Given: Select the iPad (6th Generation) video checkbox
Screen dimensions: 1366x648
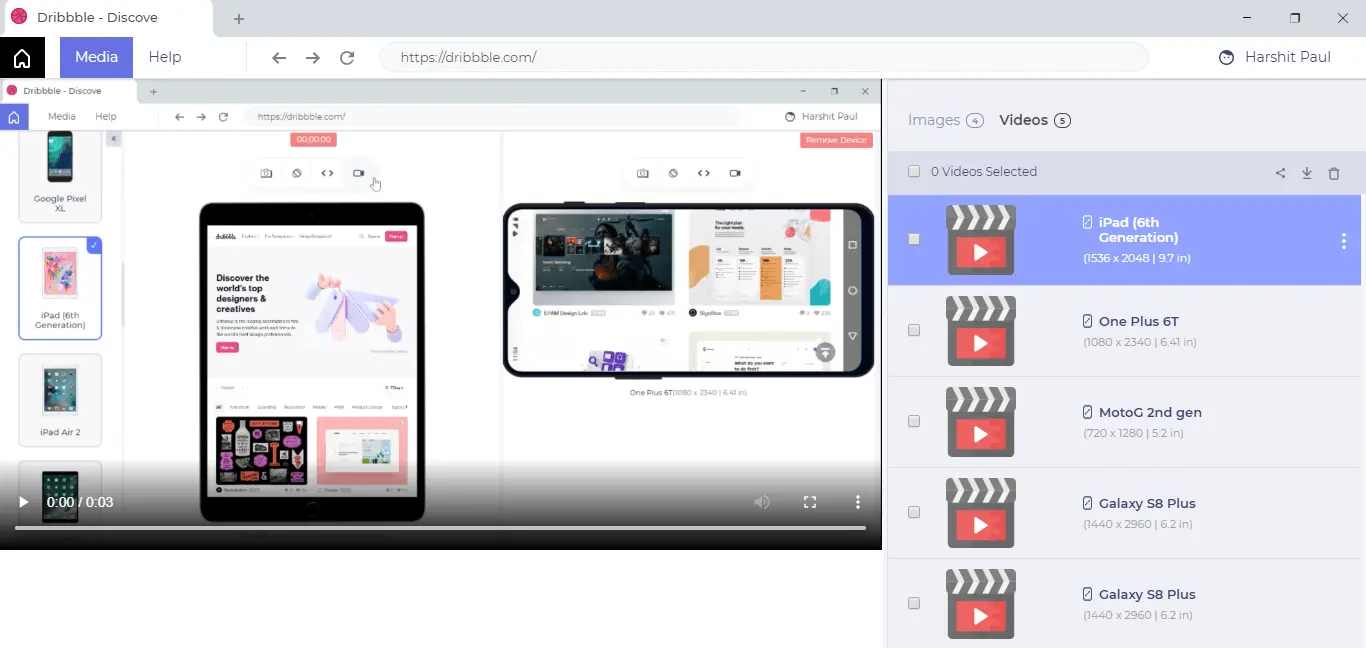Looking at the screenshot, I should 913,239.
